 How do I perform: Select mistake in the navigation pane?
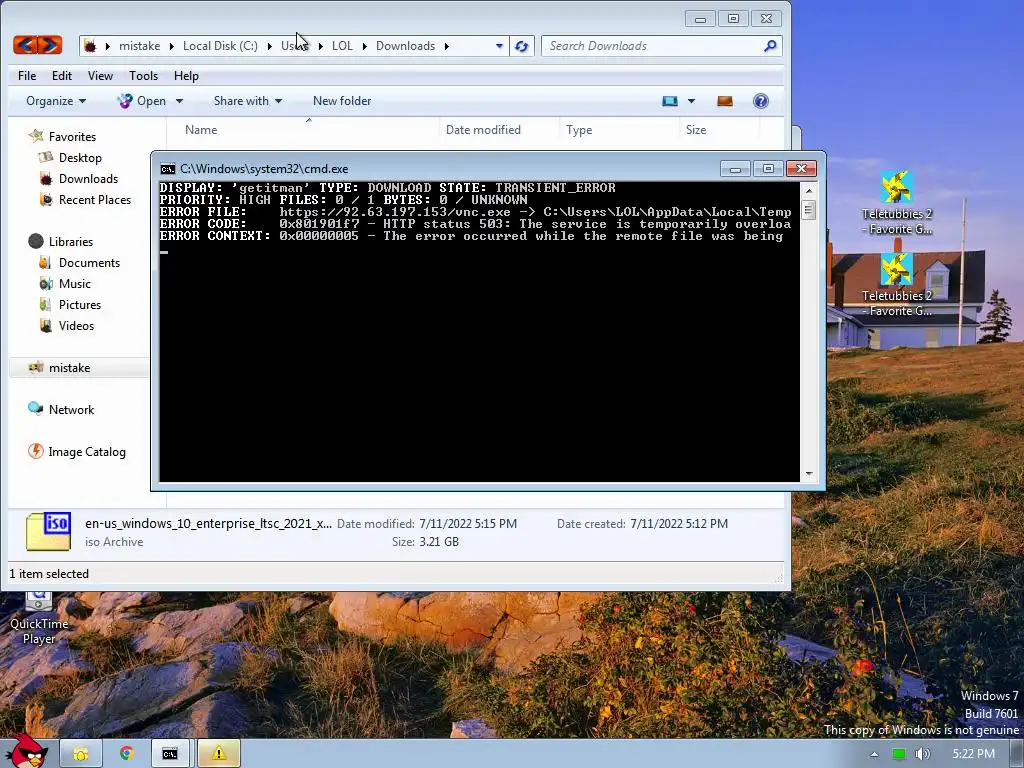tap(69, 368)
